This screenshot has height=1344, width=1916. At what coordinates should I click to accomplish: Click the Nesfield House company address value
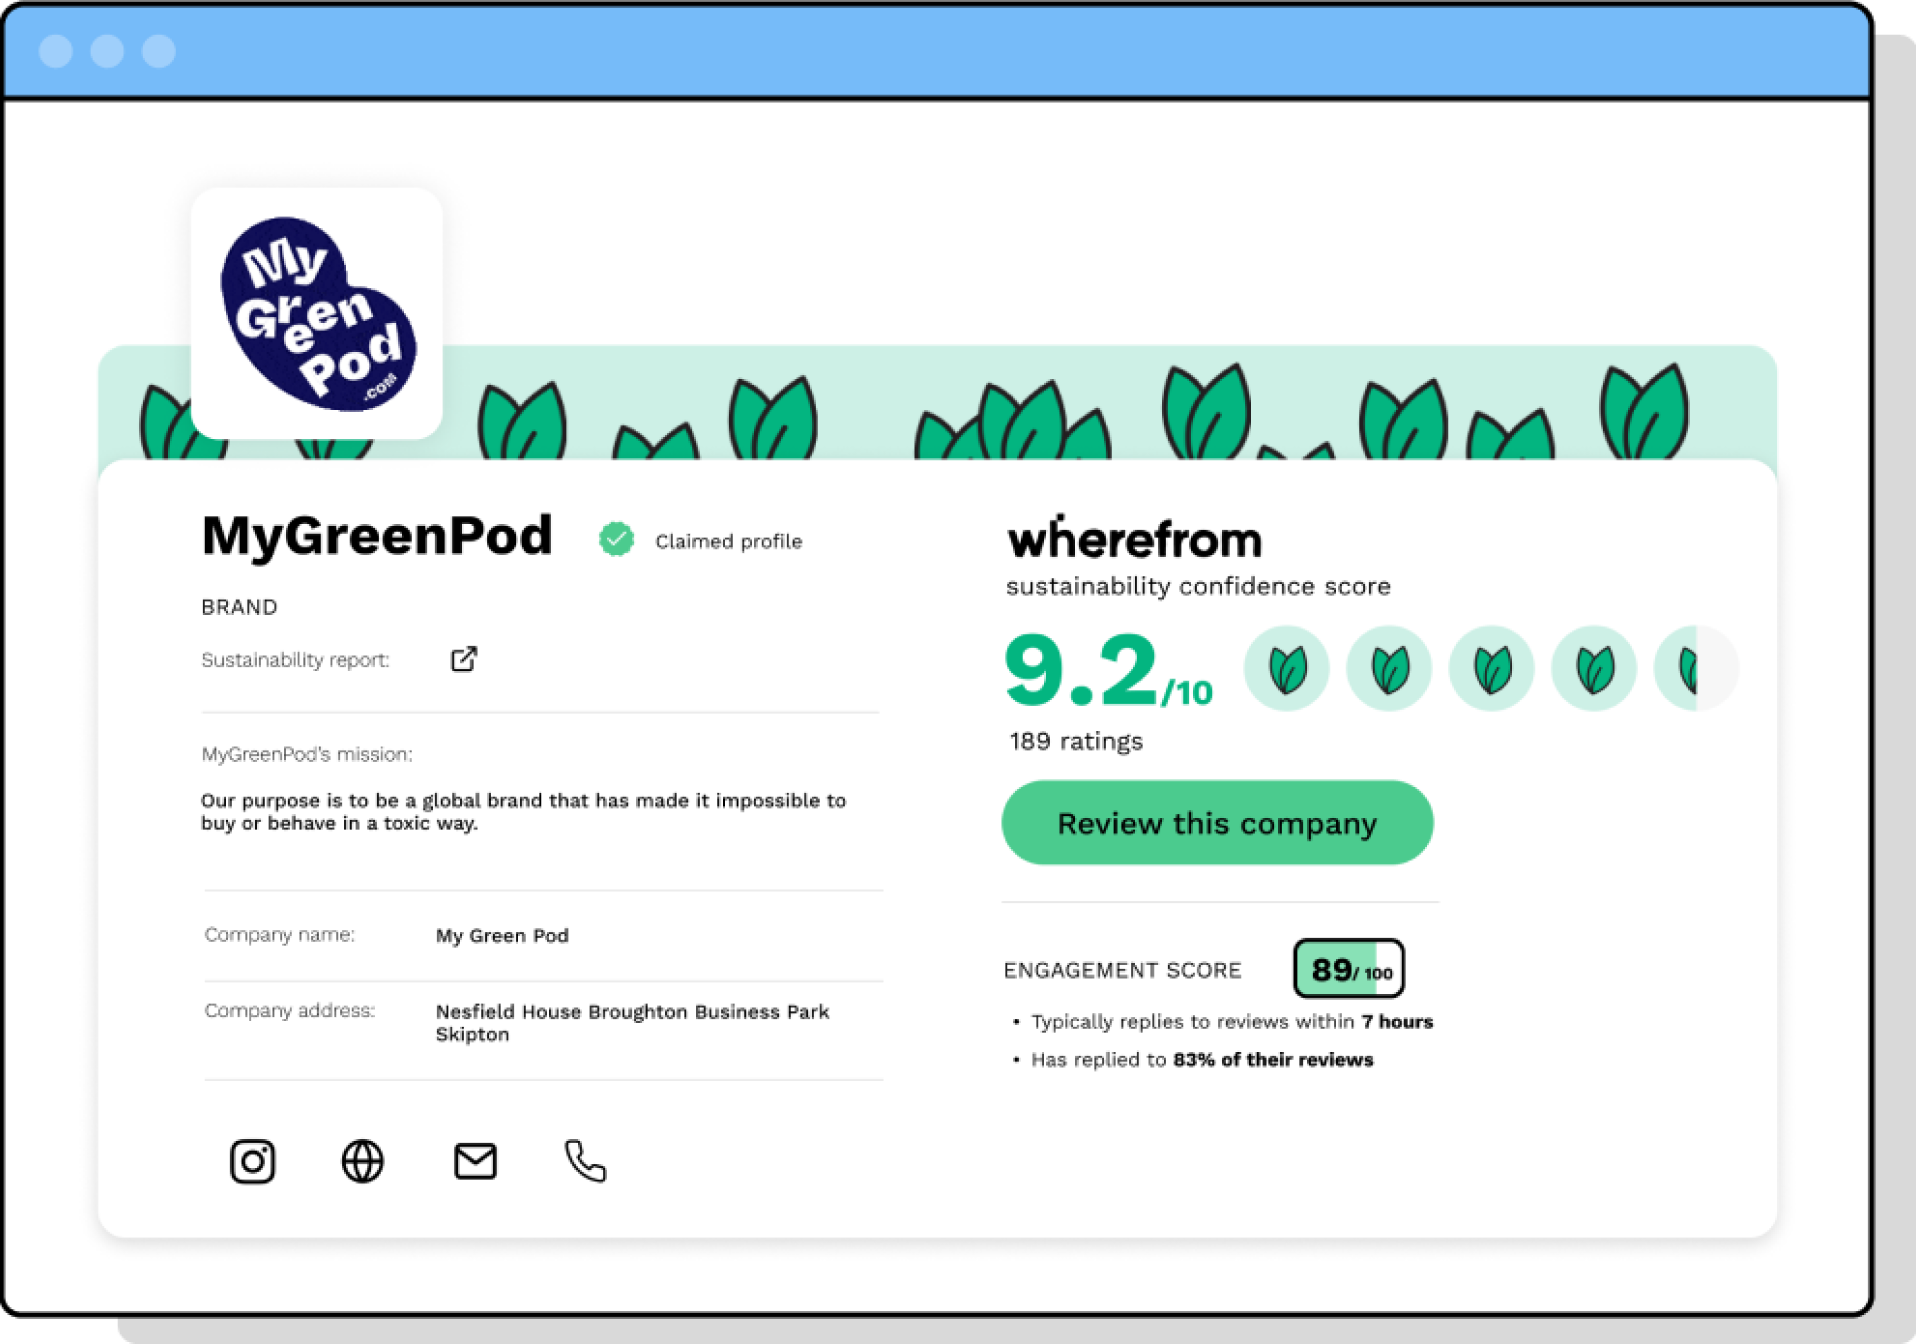[x=632, y=1023]
